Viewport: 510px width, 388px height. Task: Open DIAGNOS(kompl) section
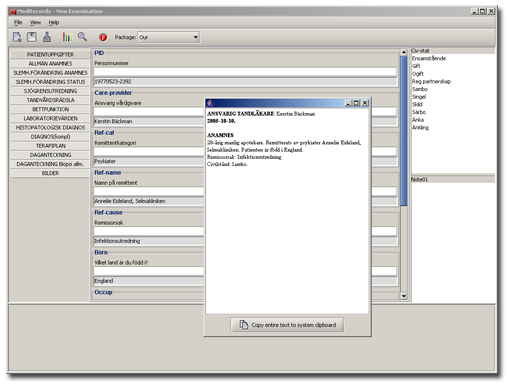click(50, 137)
